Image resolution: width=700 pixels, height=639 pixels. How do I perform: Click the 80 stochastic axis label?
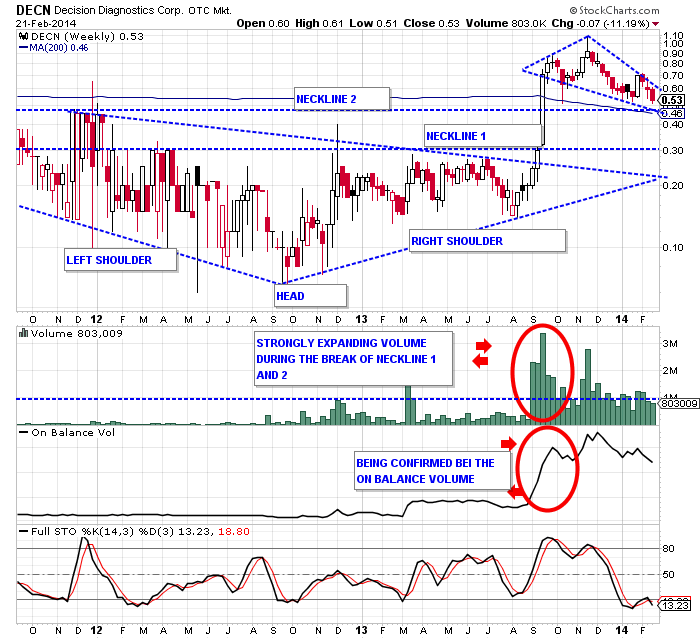coord(668,549)
